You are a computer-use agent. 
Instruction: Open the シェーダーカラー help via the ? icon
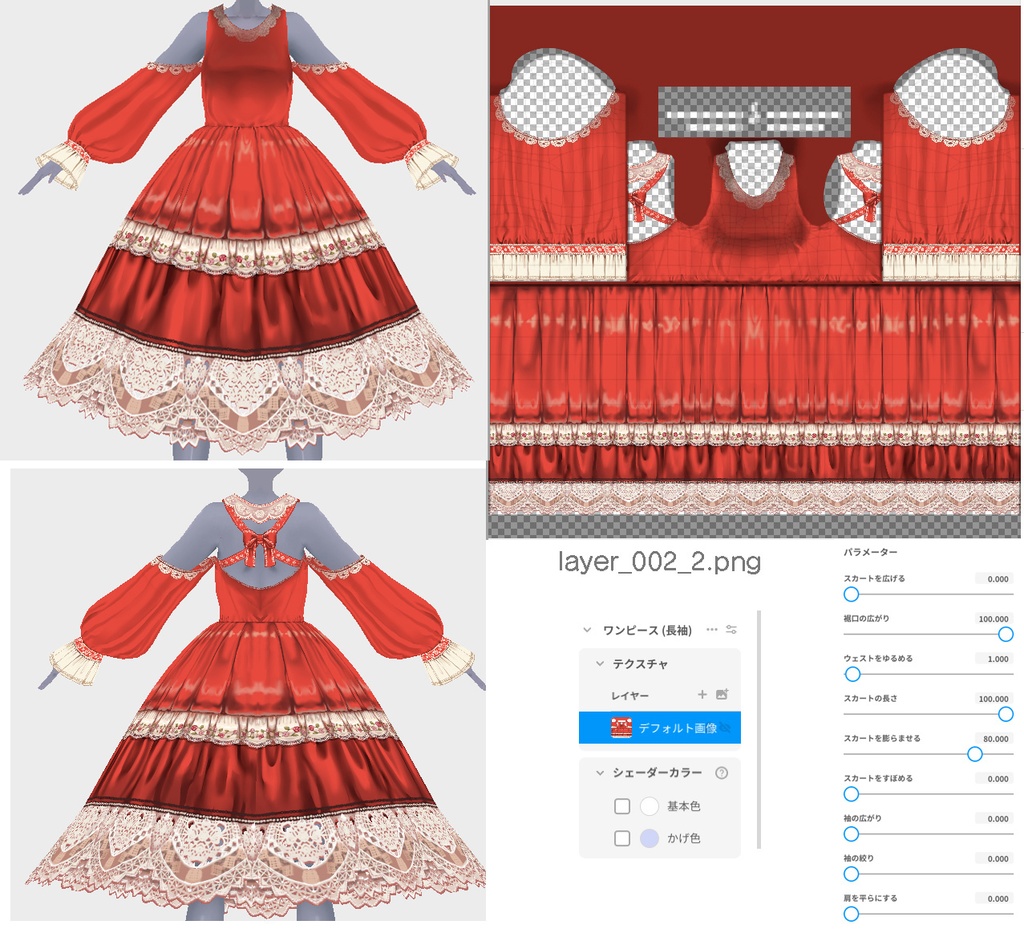[721, 772]
